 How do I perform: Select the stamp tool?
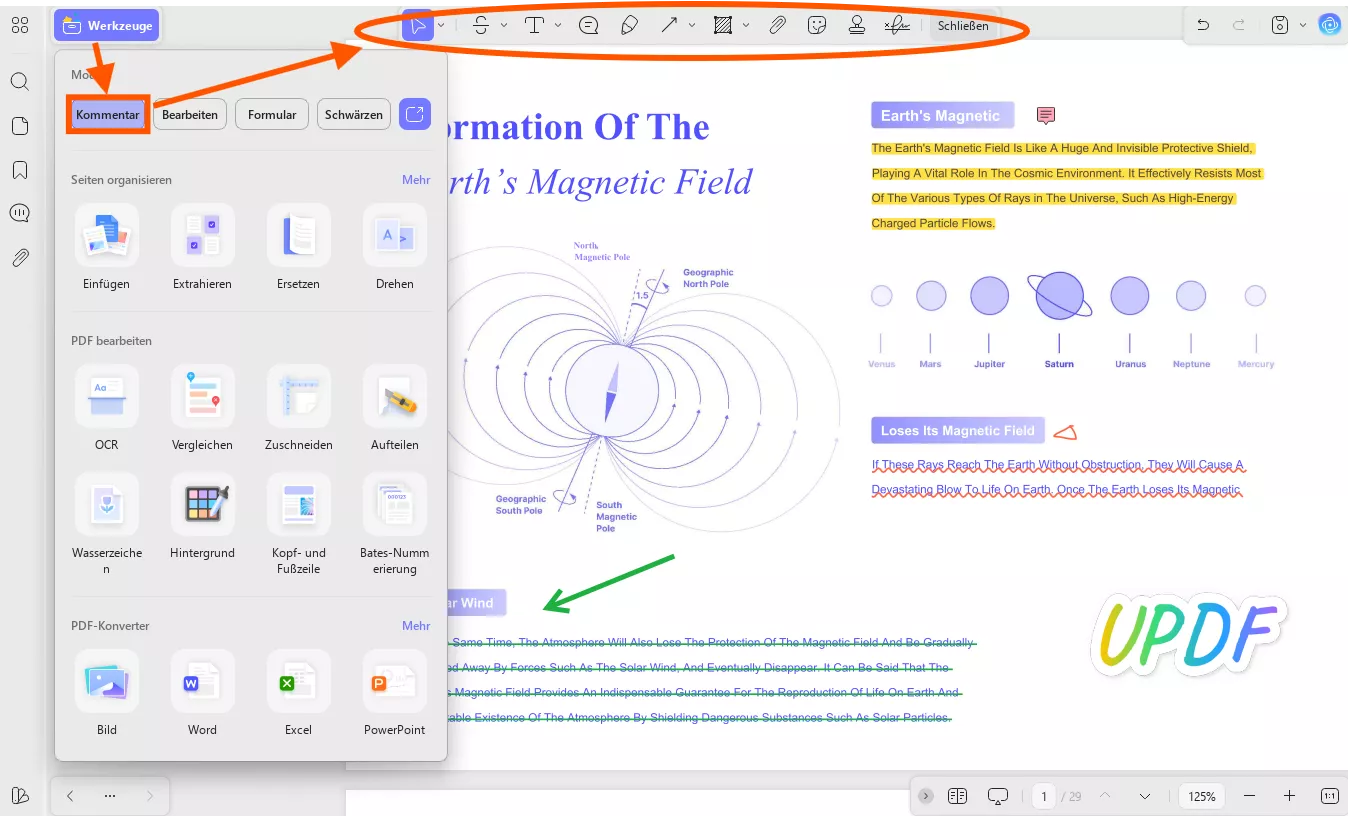(857, 25)
